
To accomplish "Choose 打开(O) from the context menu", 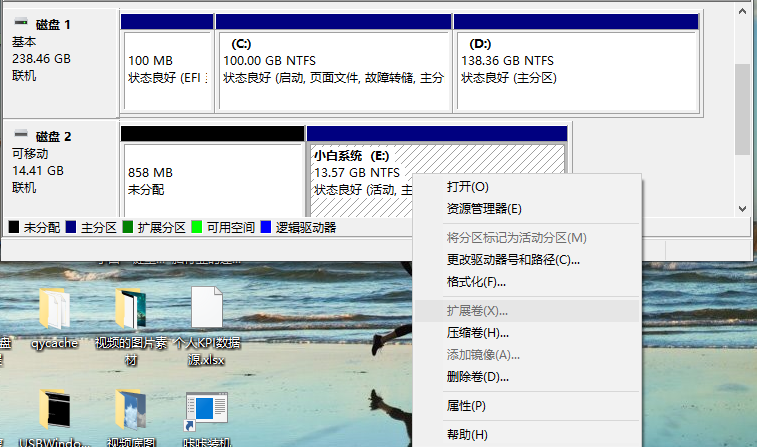I will point(467,187).
